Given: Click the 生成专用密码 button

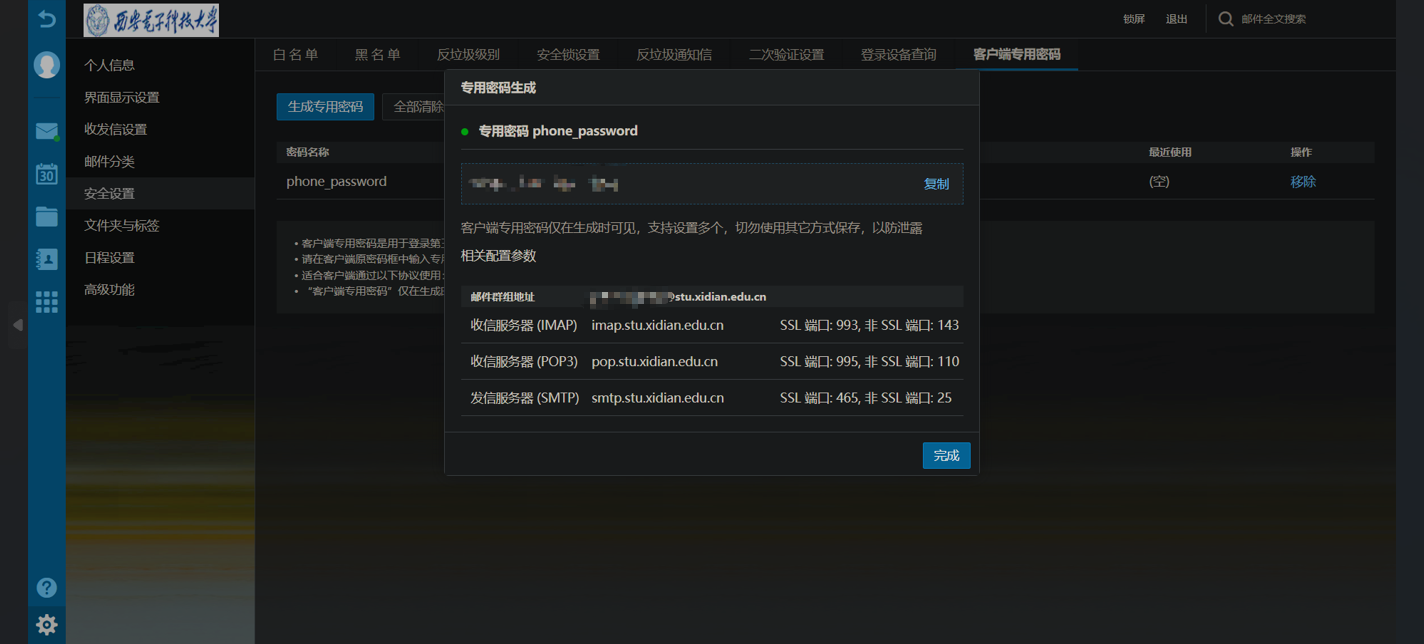Looking at the screenshot, I should [325, 107].
